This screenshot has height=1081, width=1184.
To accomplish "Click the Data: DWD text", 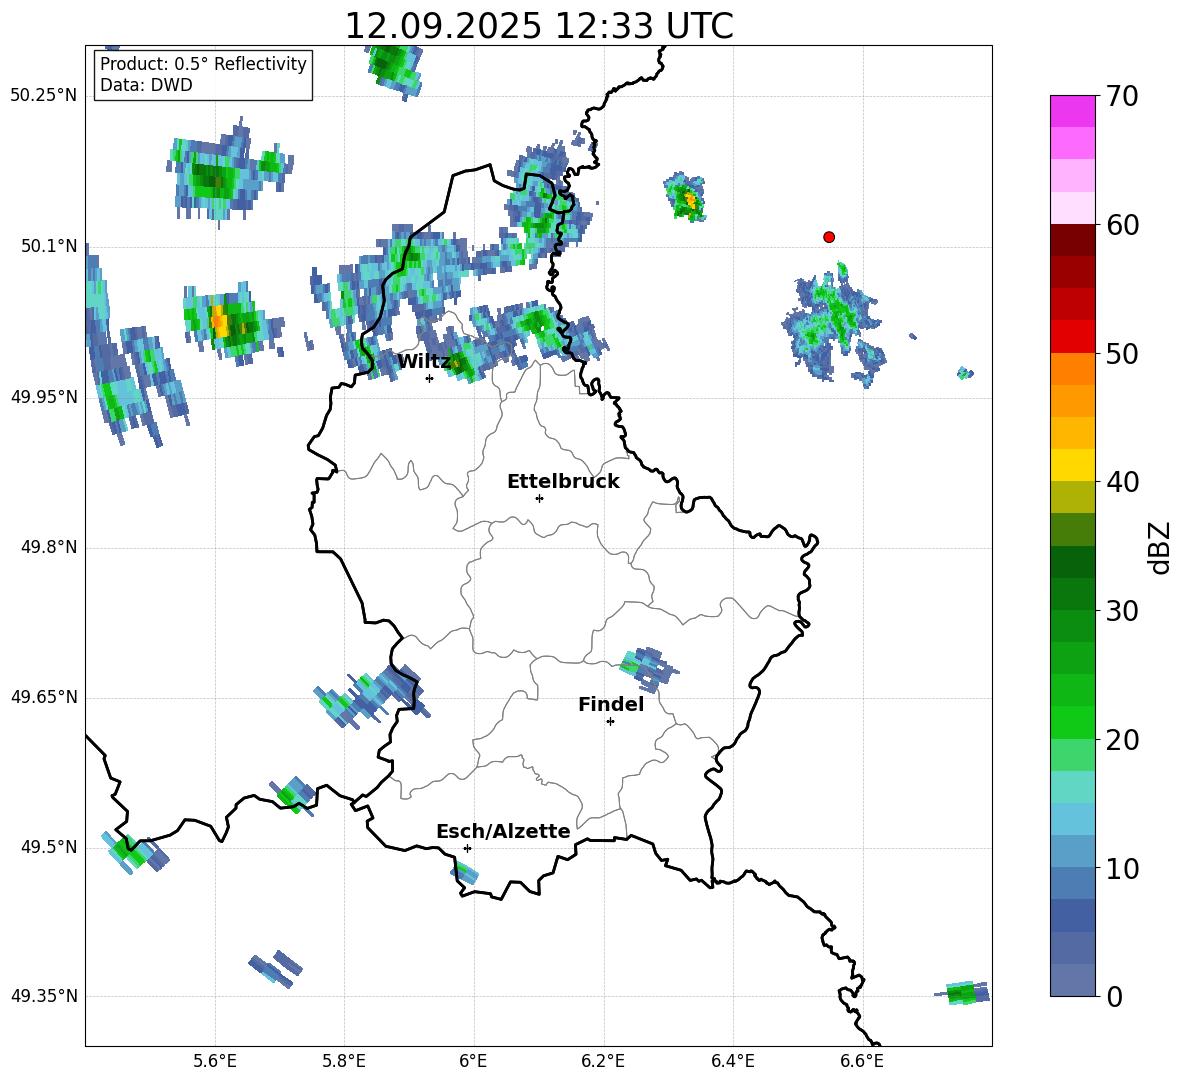I will coord(146,85).
